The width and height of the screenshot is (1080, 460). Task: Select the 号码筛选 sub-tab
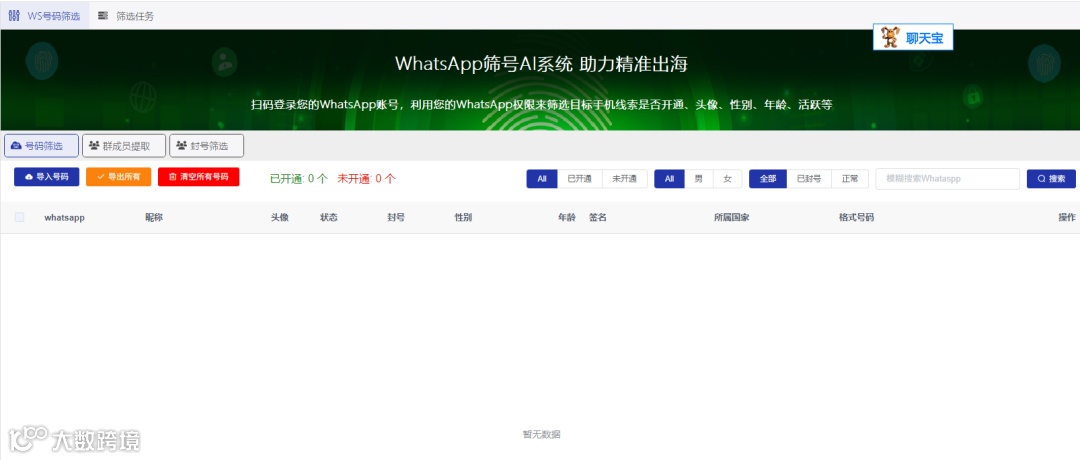pos(41,146)
